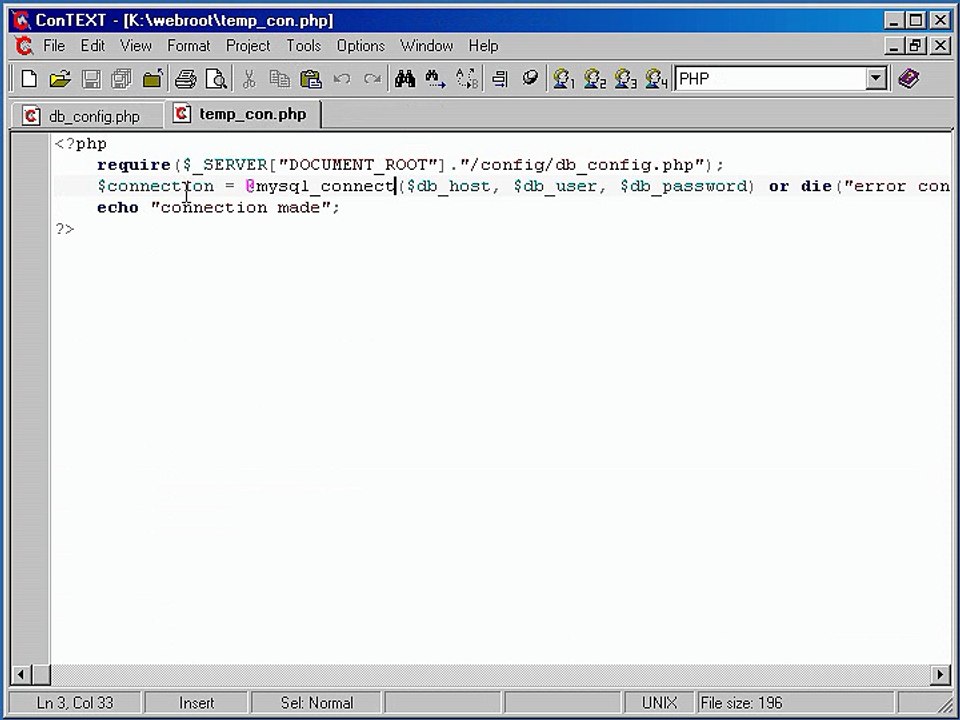Open the Window menu
The height and width of the screenshot is (720, 960).
click(427, 46)
